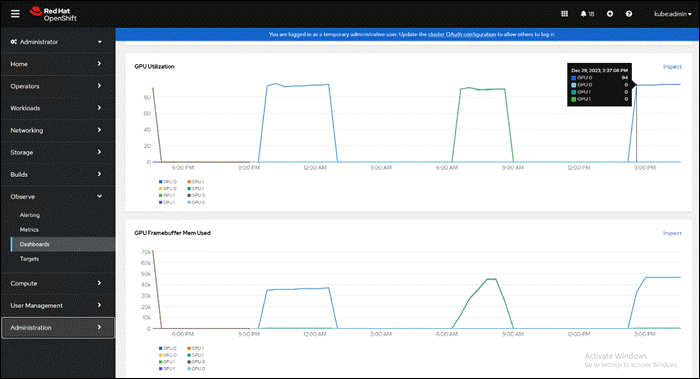Open Targets under Observe
The image size is (700, 379).
click(x=29, y=259)
